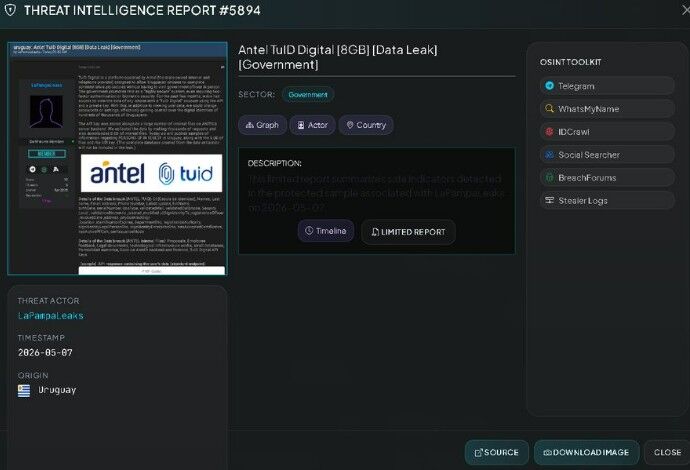Open the BreachForums tool

click(607, 177)
